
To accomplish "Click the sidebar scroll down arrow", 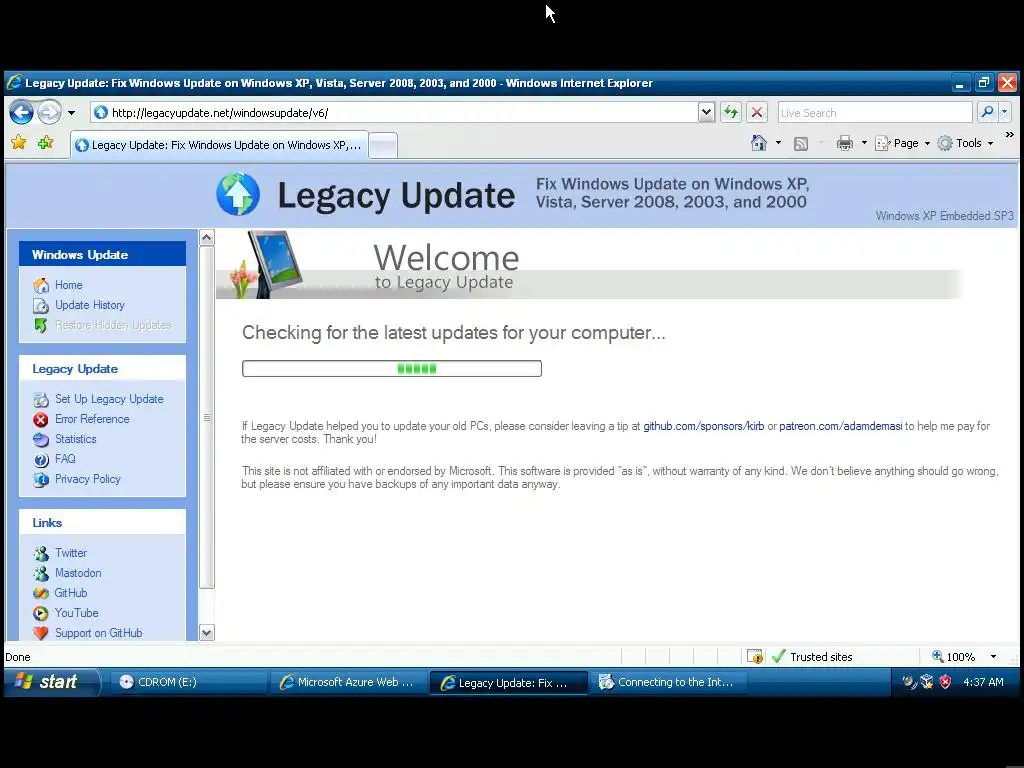I will [x=206, y=632].
